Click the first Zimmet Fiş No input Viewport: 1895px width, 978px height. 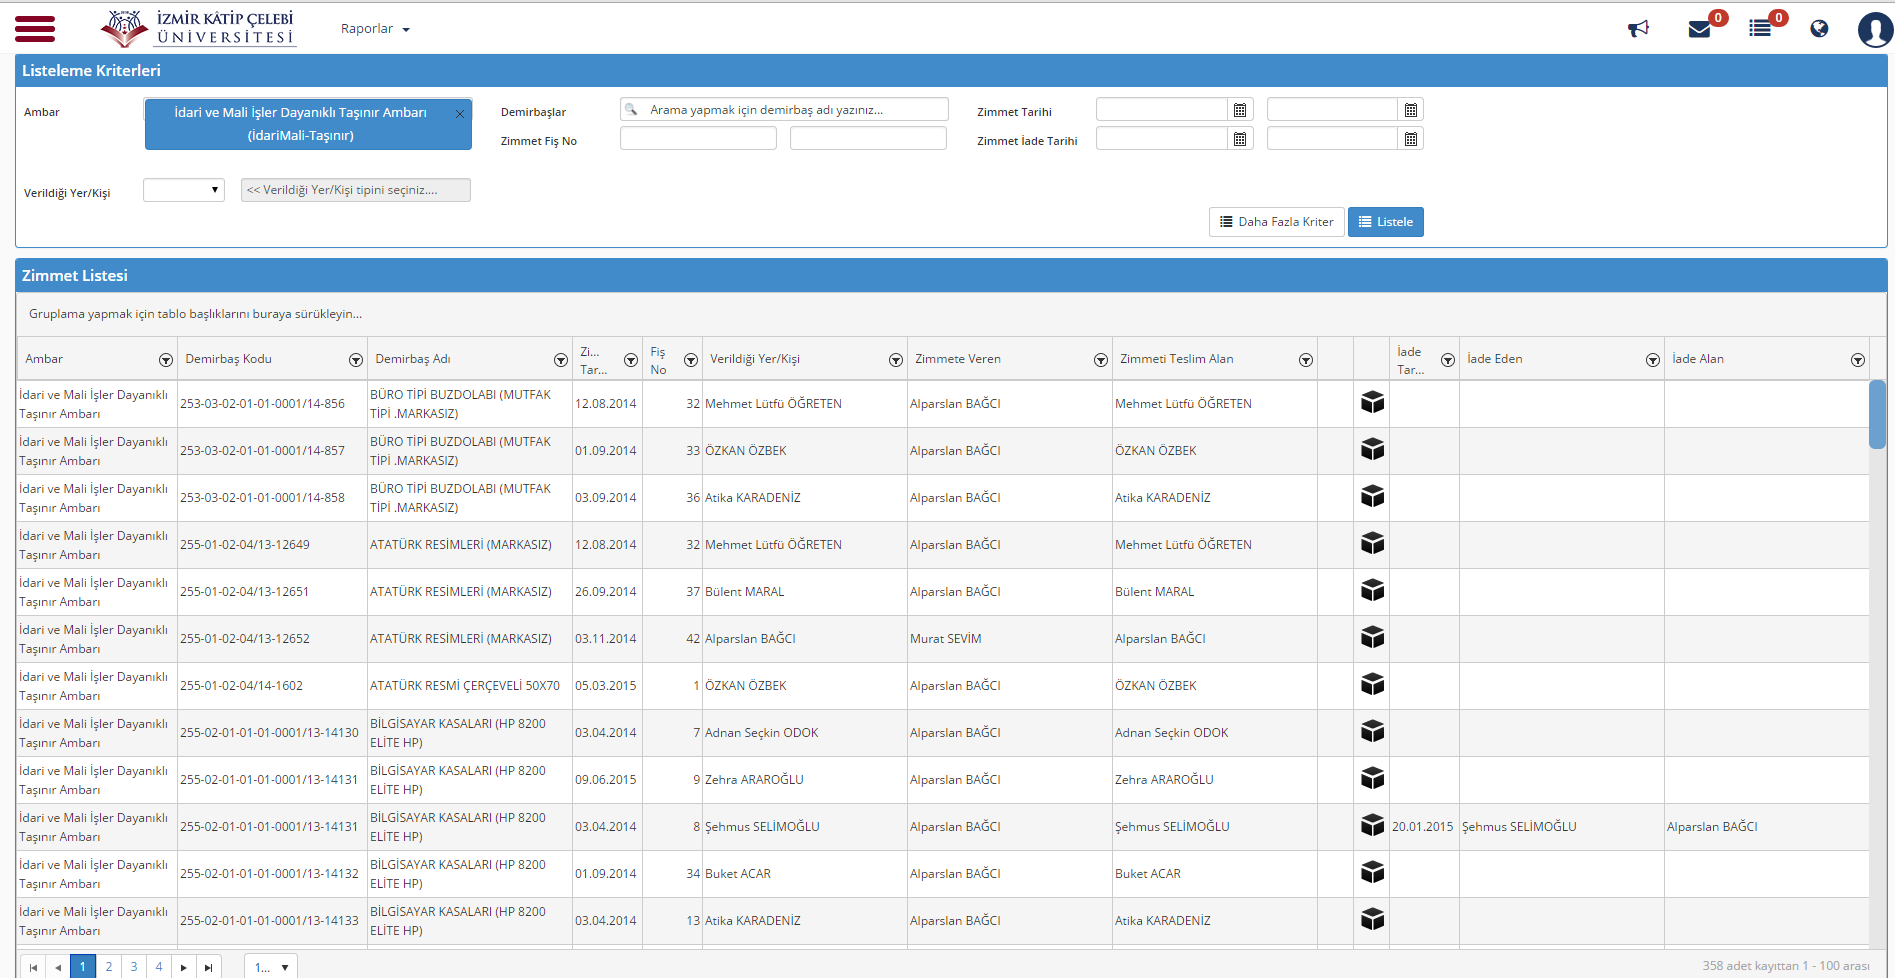[x=698, y=139]
